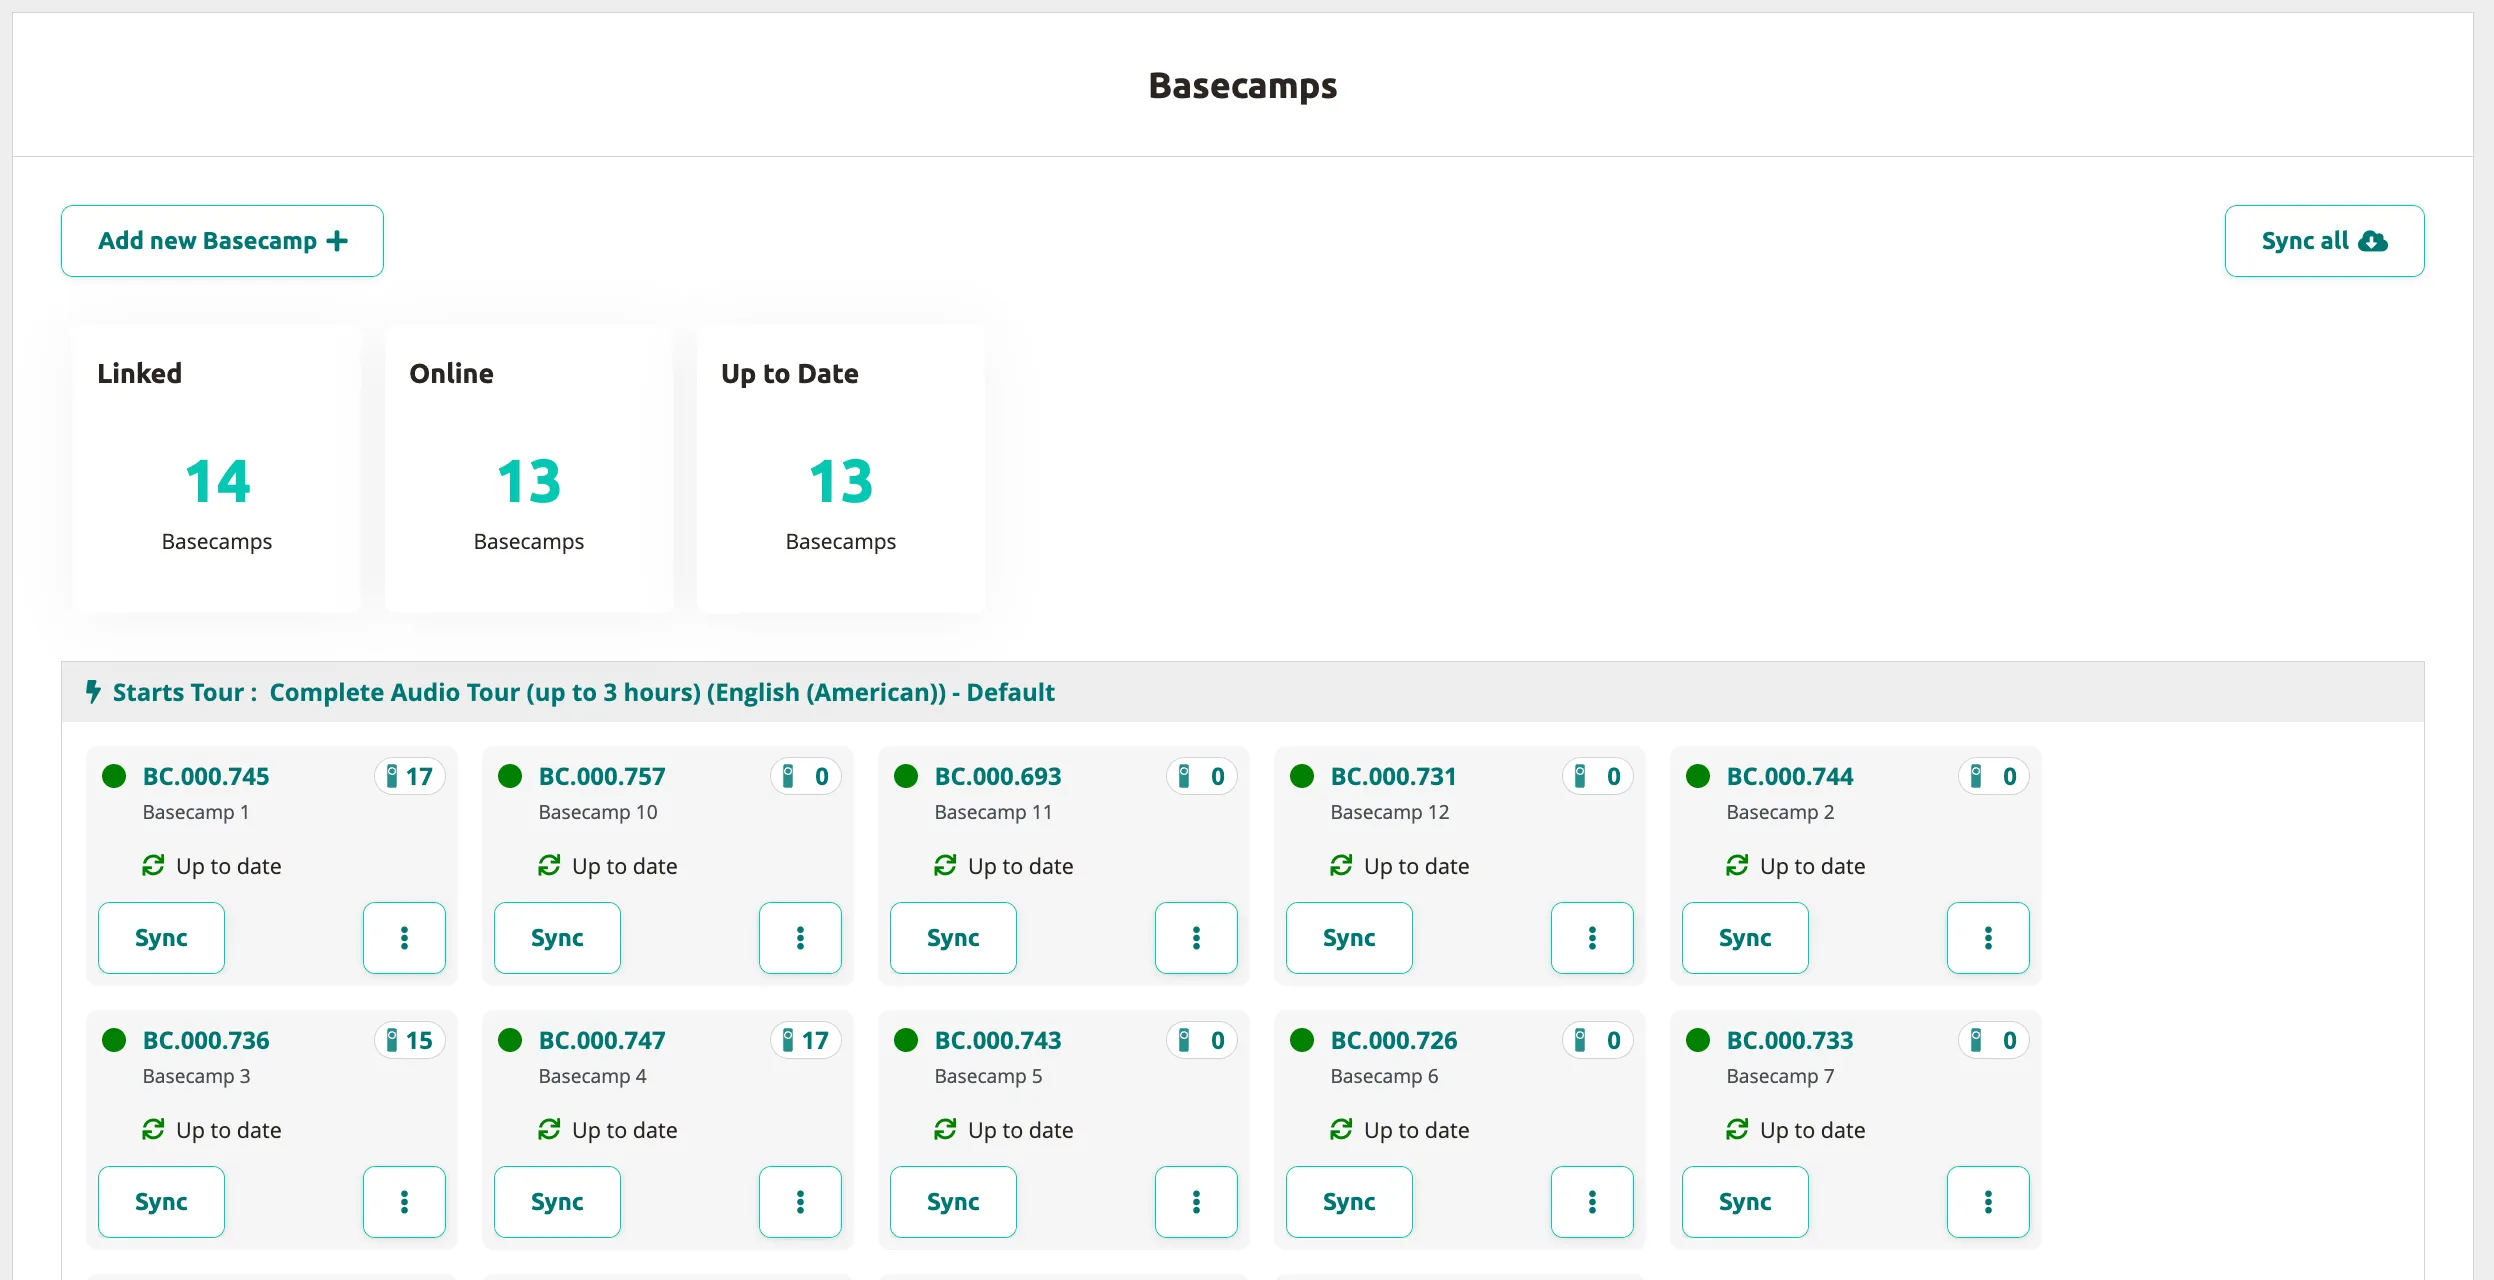Sync Basecamp 6 (BC.000.726)

click(1349, 1202)
